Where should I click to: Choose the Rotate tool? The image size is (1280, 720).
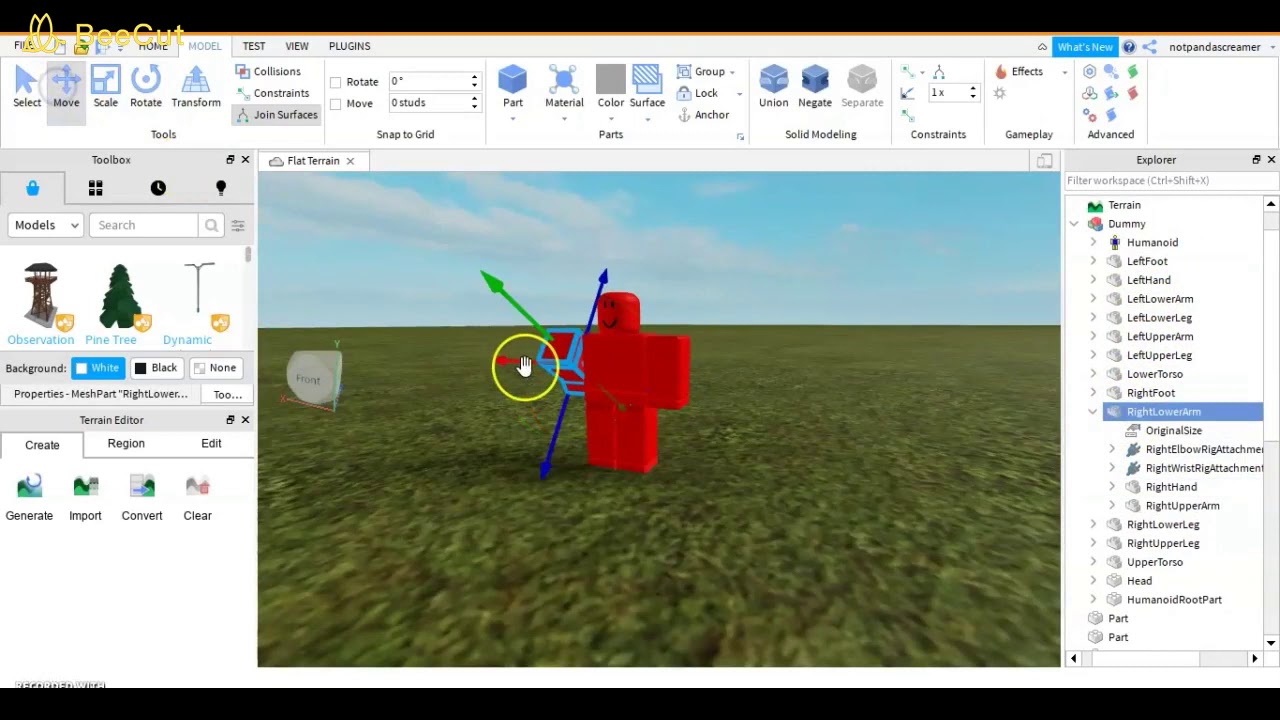pyautogui.click(x=145, y=87)
